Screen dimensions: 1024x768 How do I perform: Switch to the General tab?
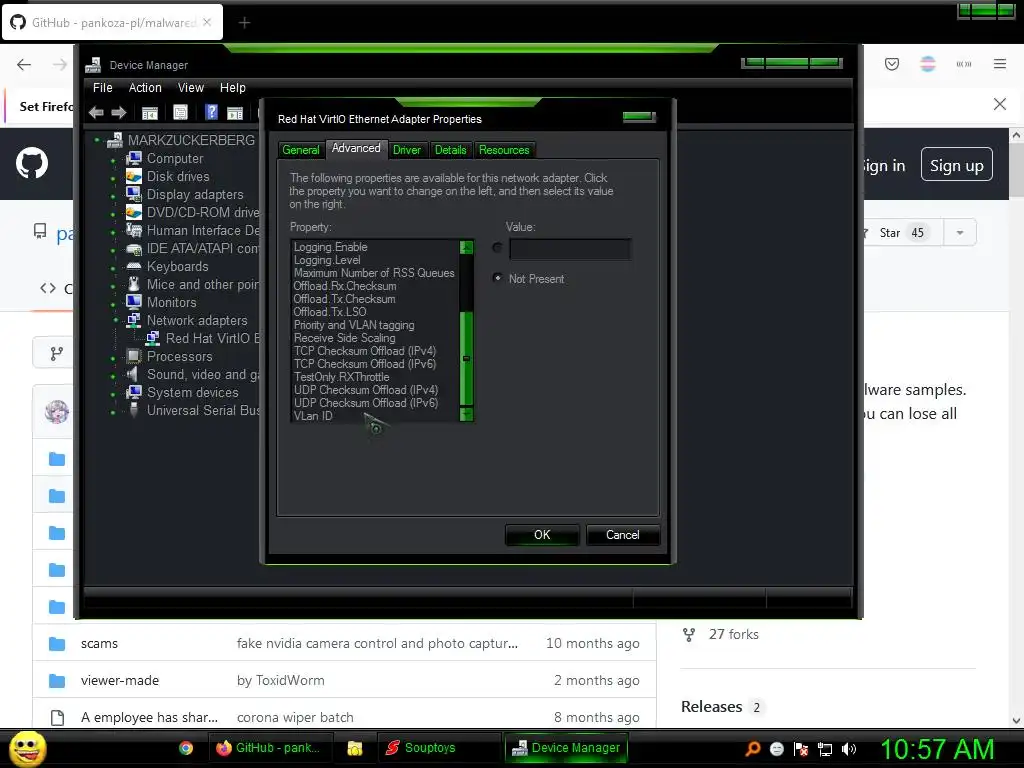tap(300, 150)
